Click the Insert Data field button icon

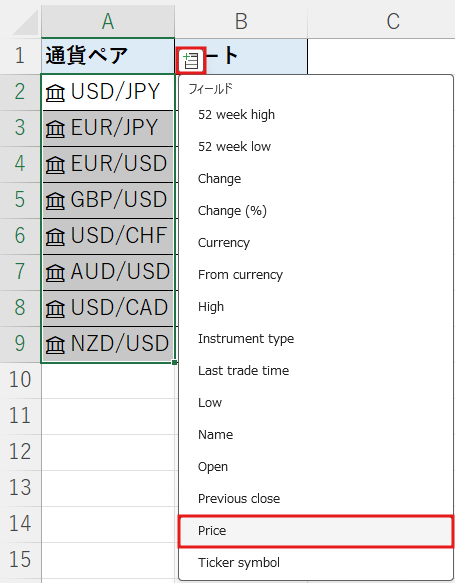(x=191, y=60)
